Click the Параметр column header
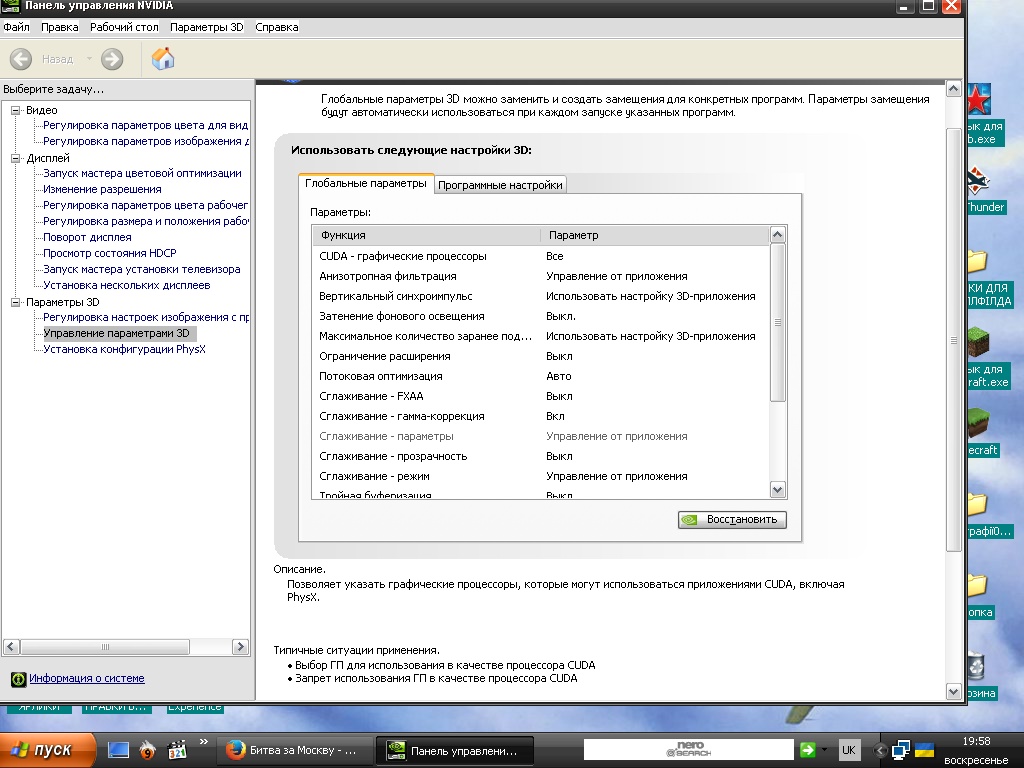This screenshot has width=1024, height=768. pyautogui.click(x=655, y=235)
